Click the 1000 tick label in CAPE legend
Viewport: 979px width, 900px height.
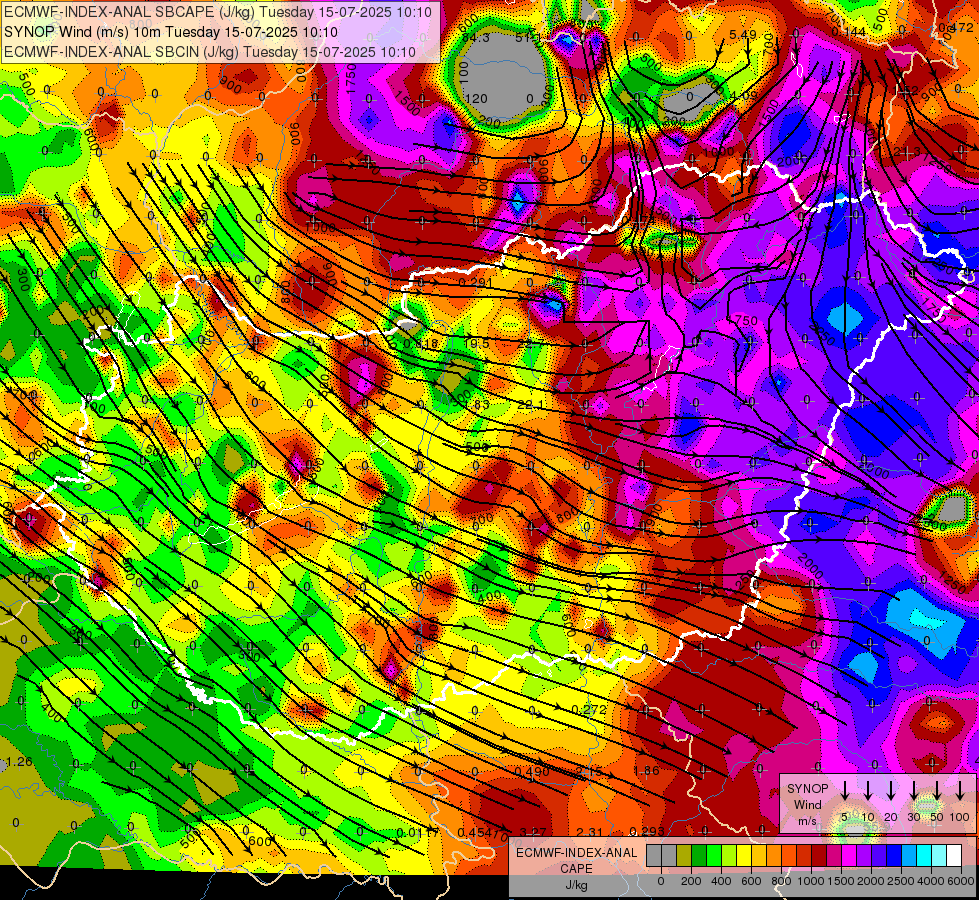coord(811,881)
